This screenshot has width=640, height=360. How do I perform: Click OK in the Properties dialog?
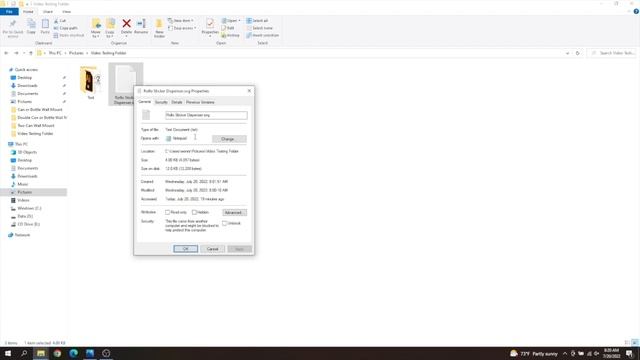[x=185, y=249]
